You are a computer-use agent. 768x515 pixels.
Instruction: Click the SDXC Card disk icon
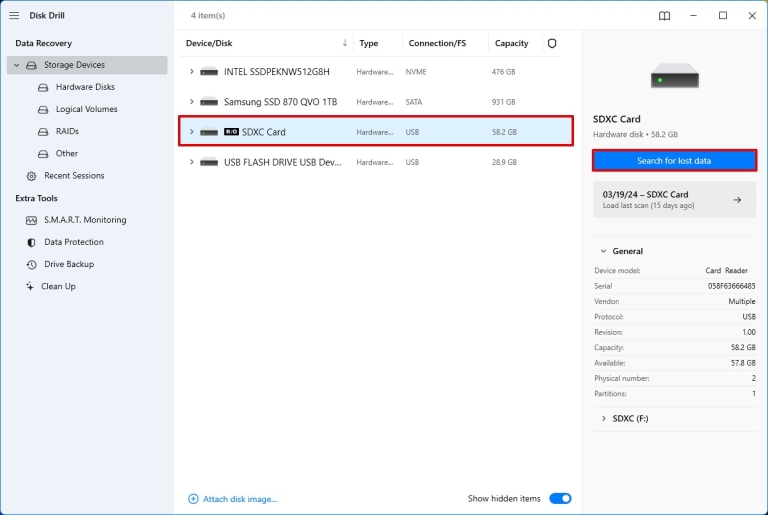(209, 132)
